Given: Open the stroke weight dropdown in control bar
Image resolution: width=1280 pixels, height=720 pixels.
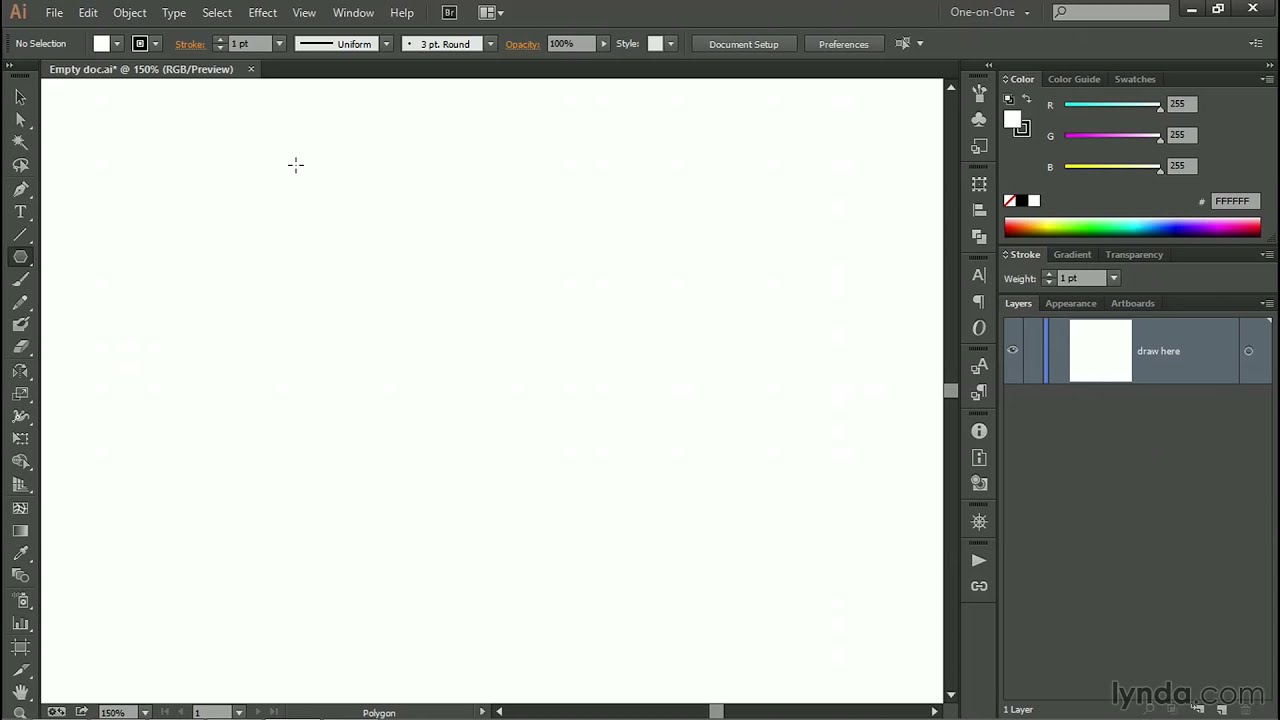Looking at the screenshot, I should (279, 44).
